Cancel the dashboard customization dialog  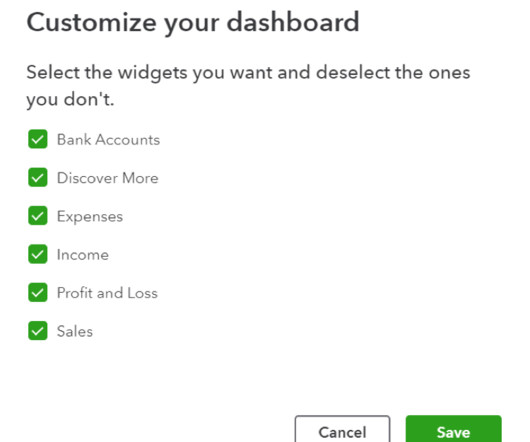tap(342, 428)
